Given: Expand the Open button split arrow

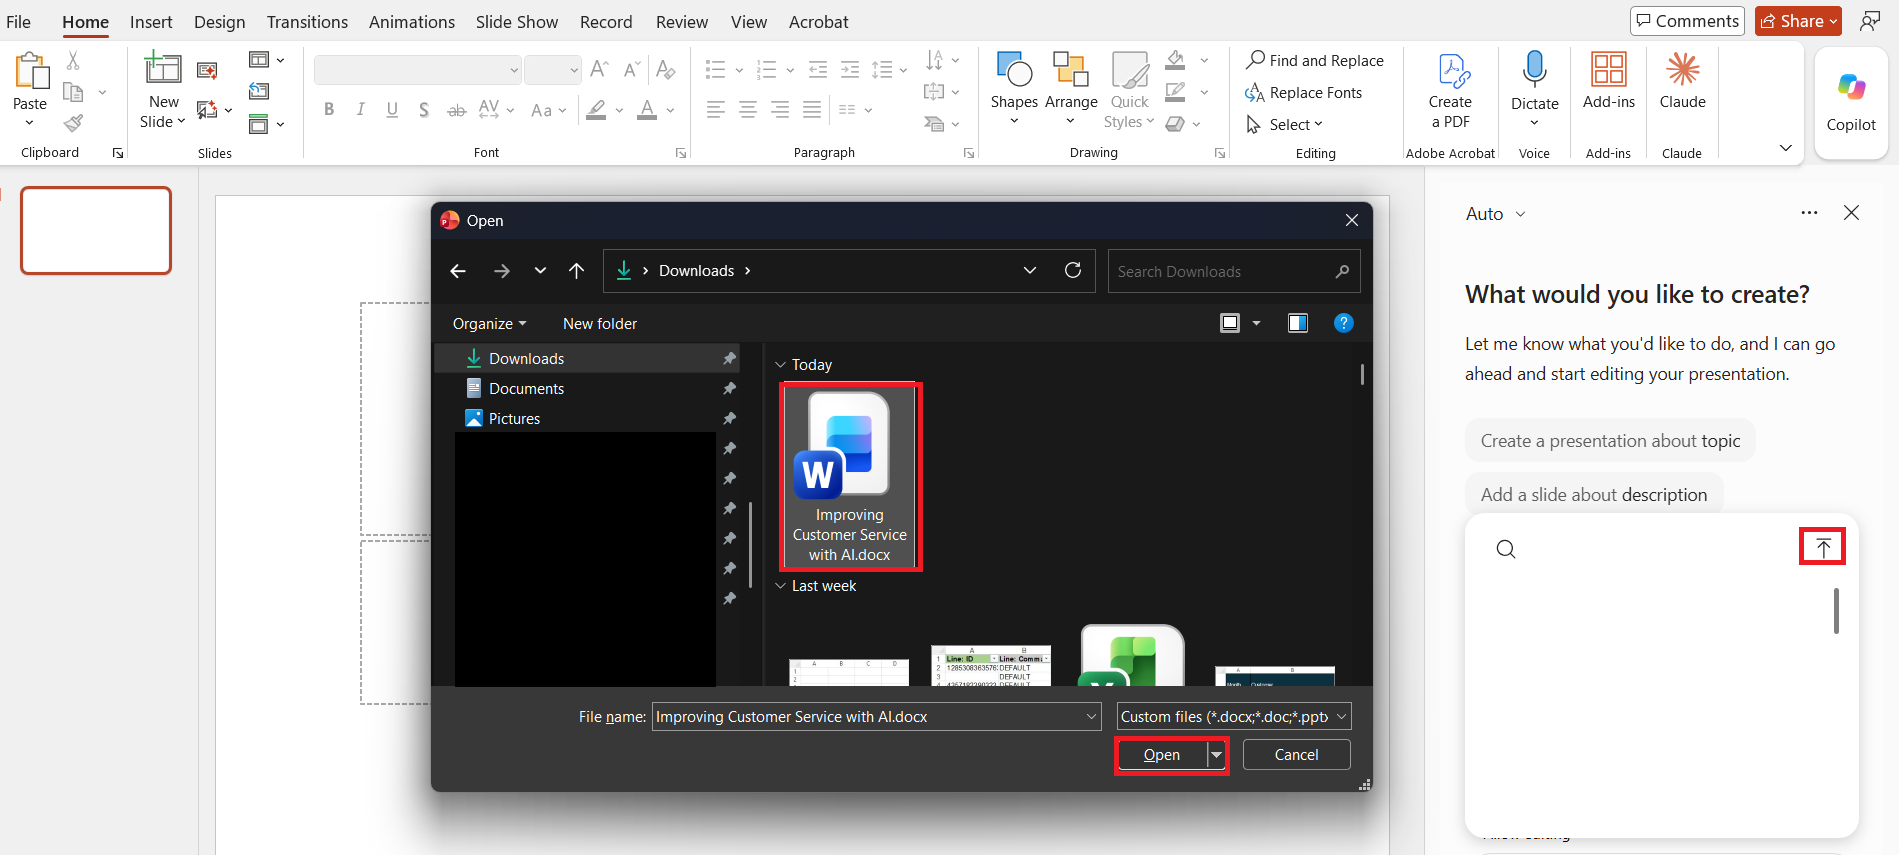Looking at the screenshot, I should 1216,755.
